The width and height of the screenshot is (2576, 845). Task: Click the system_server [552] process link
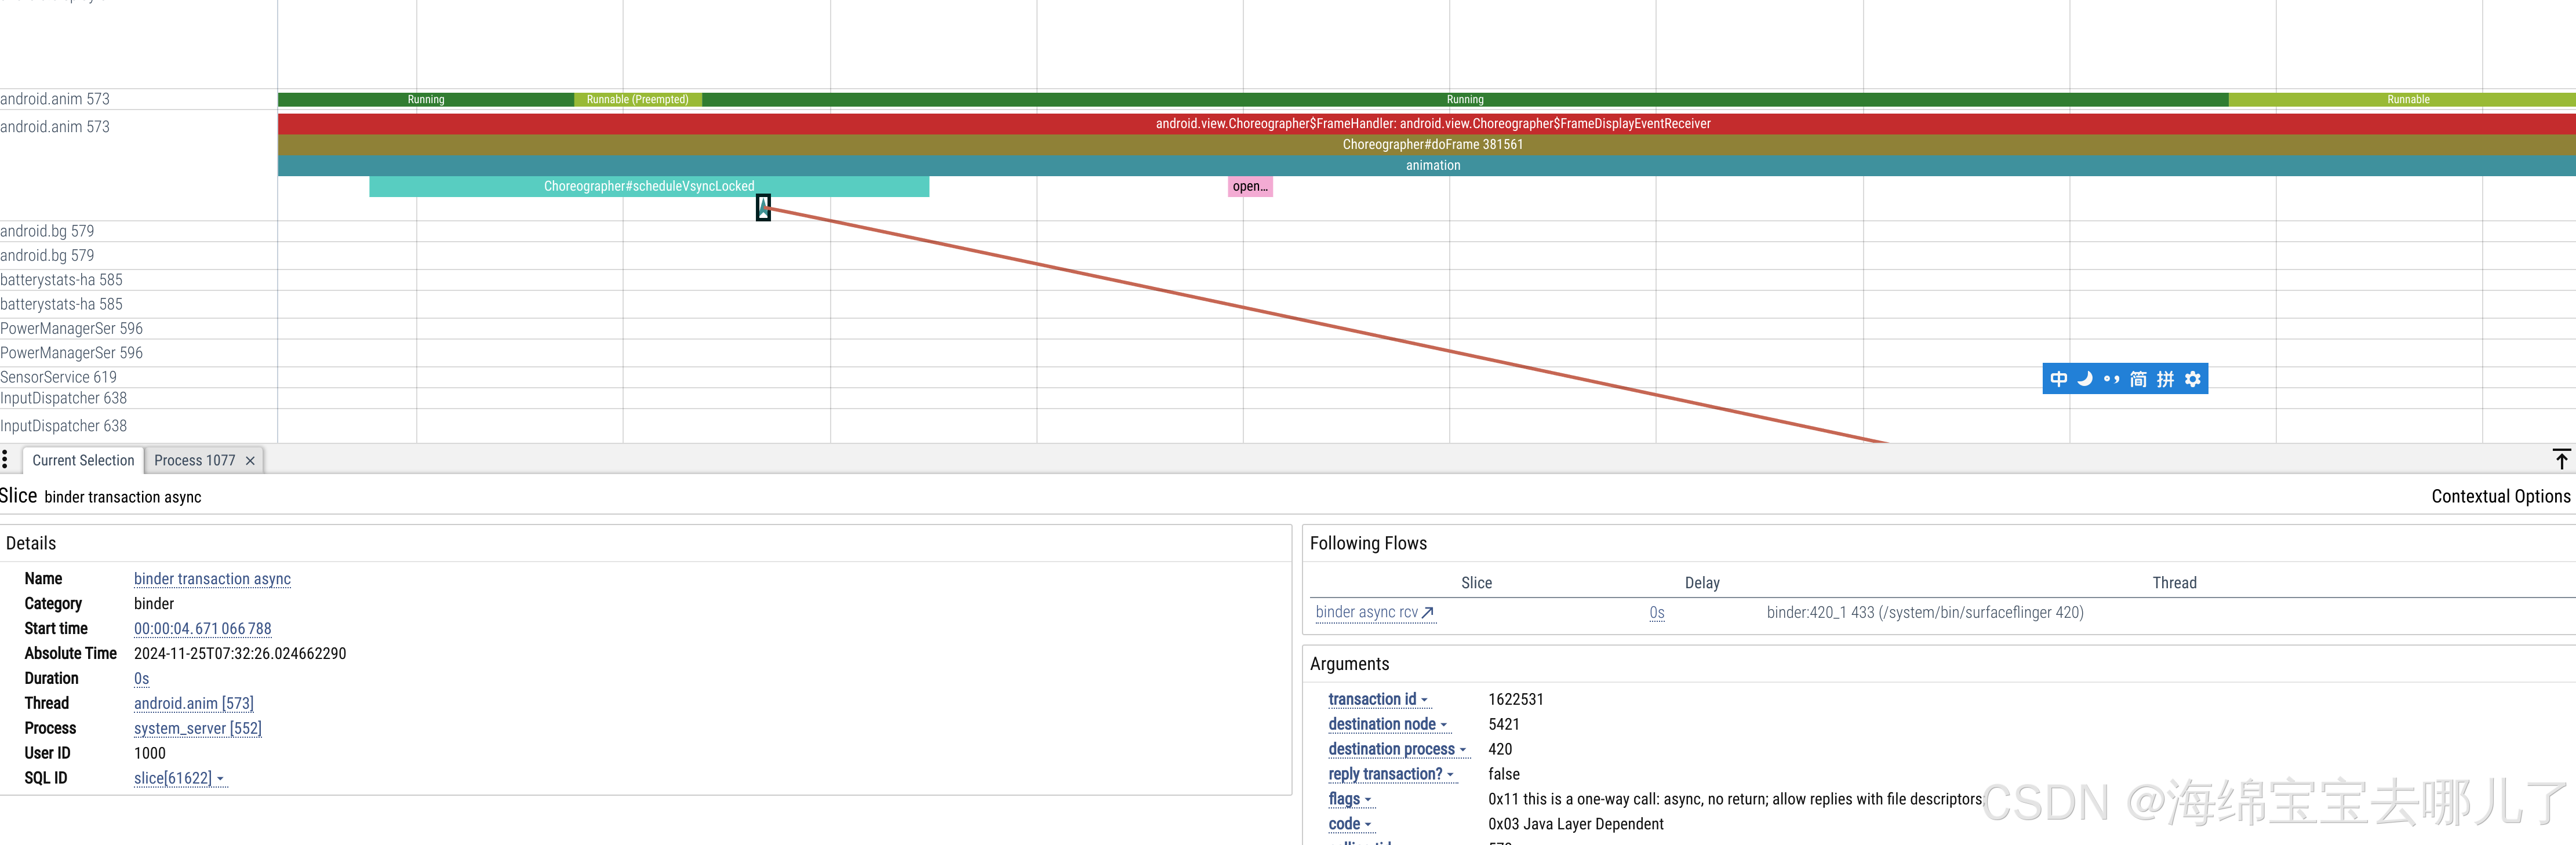tap(197, 728)
